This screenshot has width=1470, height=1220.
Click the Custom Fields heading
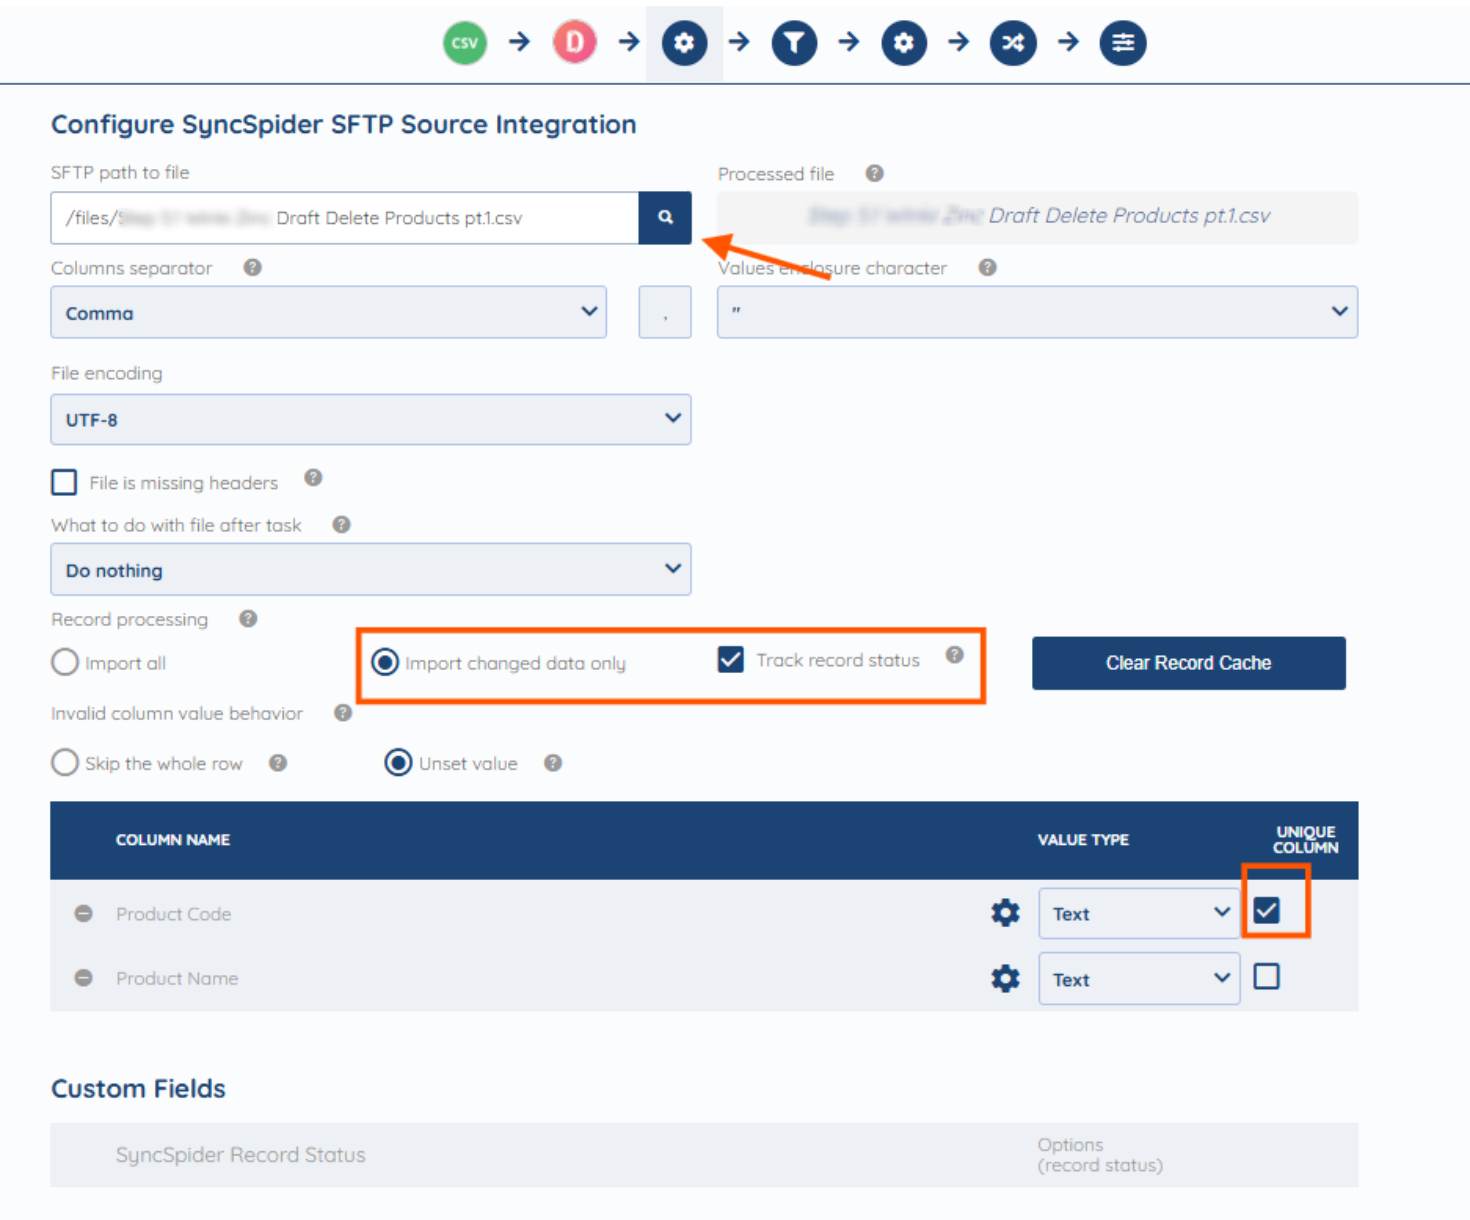pos(138,1088)
